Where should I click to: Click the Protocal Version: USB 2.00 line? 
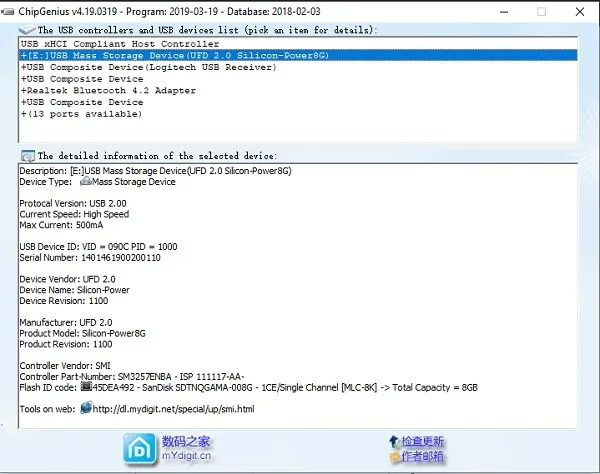click(73, 203)
